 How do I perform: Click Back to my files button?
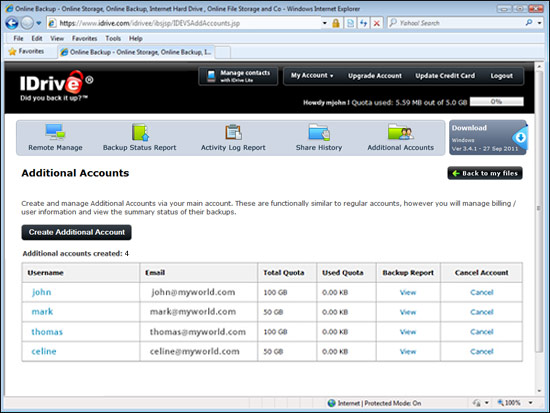pos(485,173)
